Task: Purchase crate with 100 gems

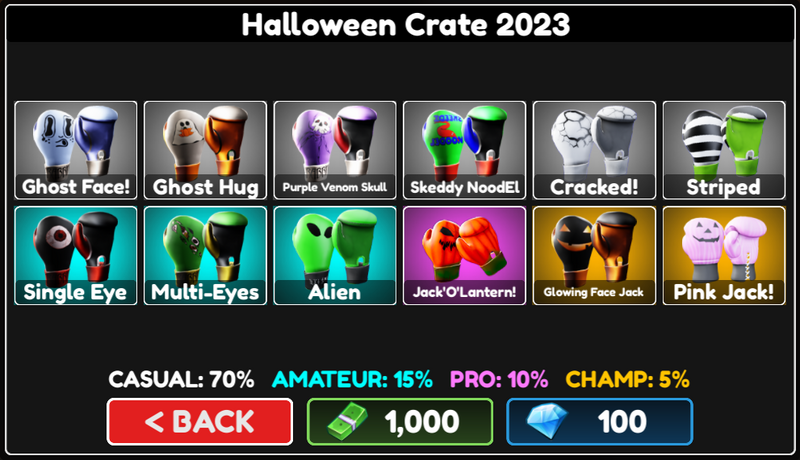Action: coord(599,422)
